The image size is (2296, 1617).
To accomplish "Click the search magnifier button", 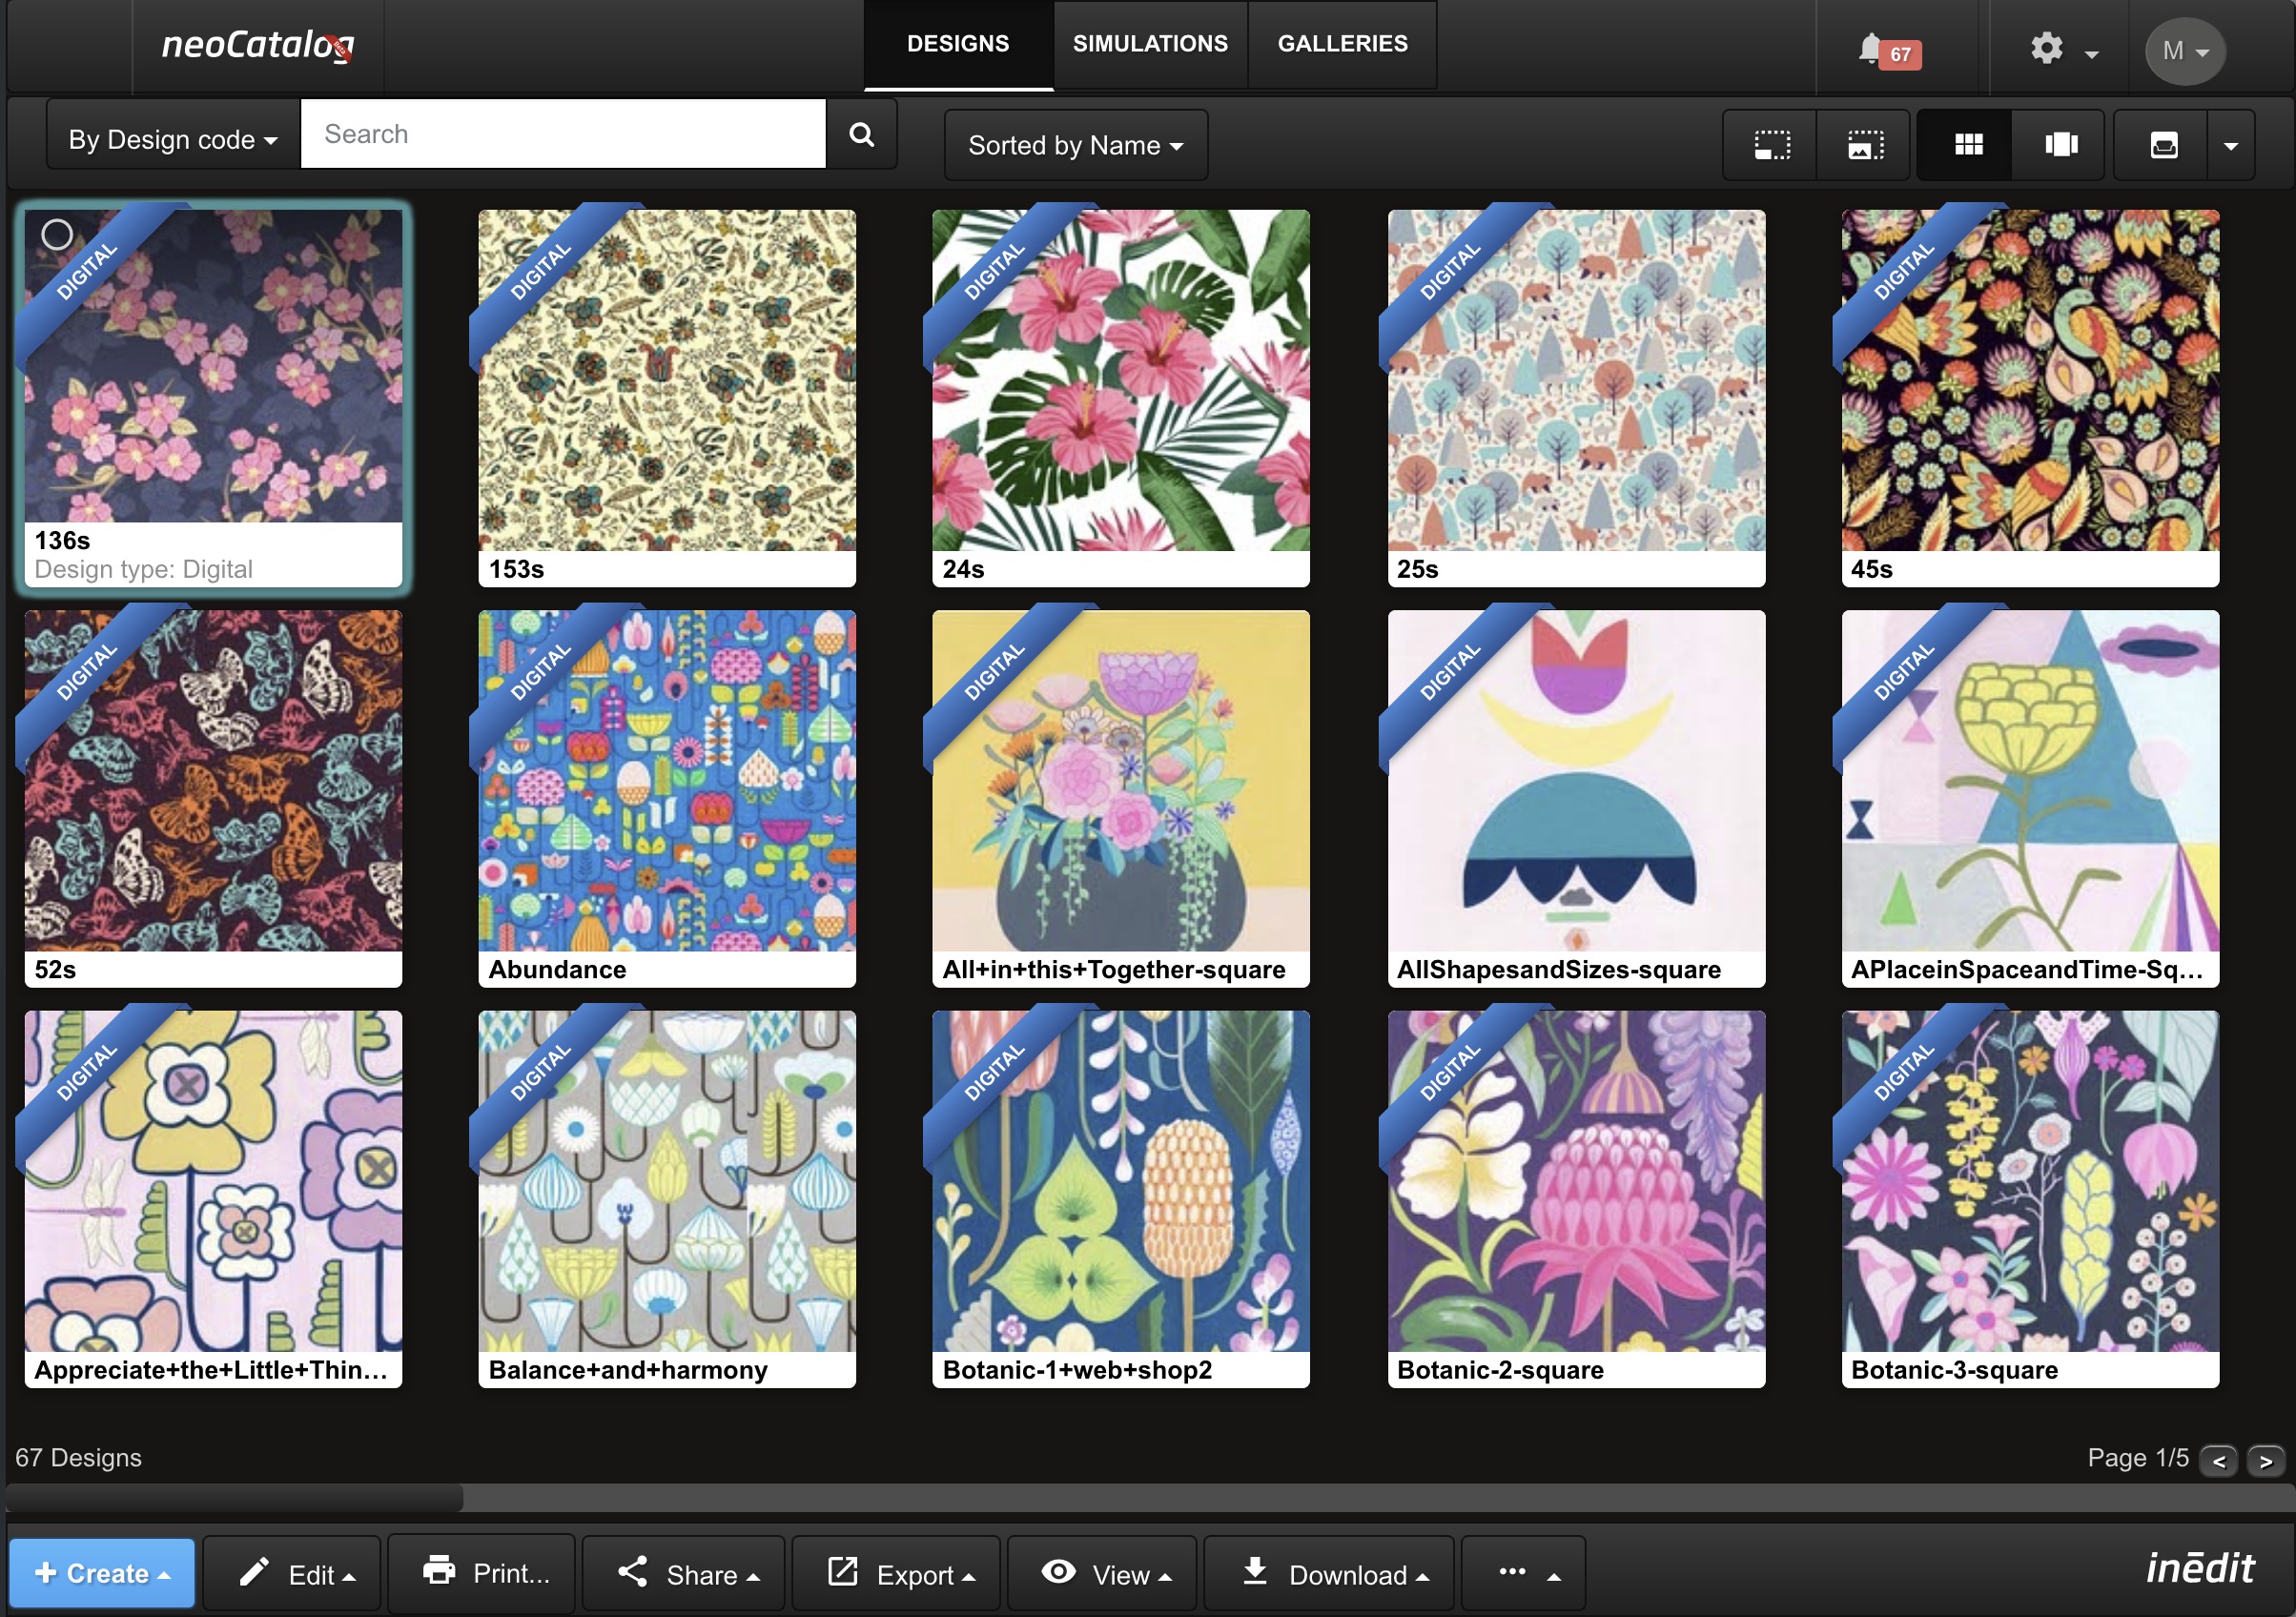I will 861,134.
